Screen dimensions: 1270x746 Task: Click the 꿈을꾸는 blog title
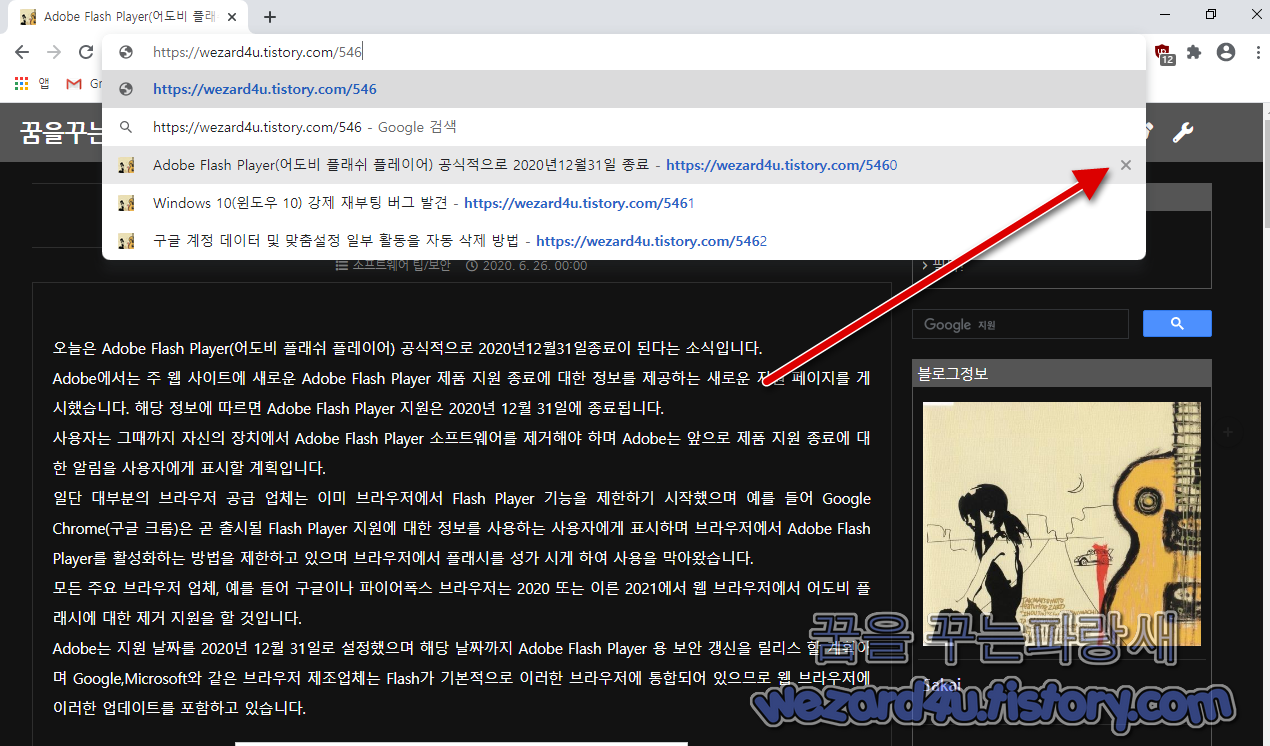click(x=60, y=133)
